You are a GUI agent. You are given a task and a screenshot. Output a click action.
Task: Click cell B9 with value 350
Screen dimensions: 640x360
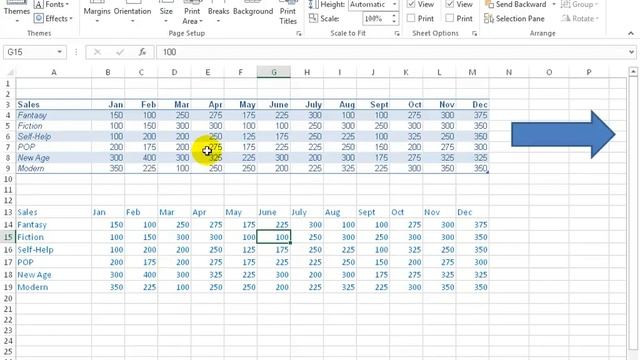[x=108, y=168]
